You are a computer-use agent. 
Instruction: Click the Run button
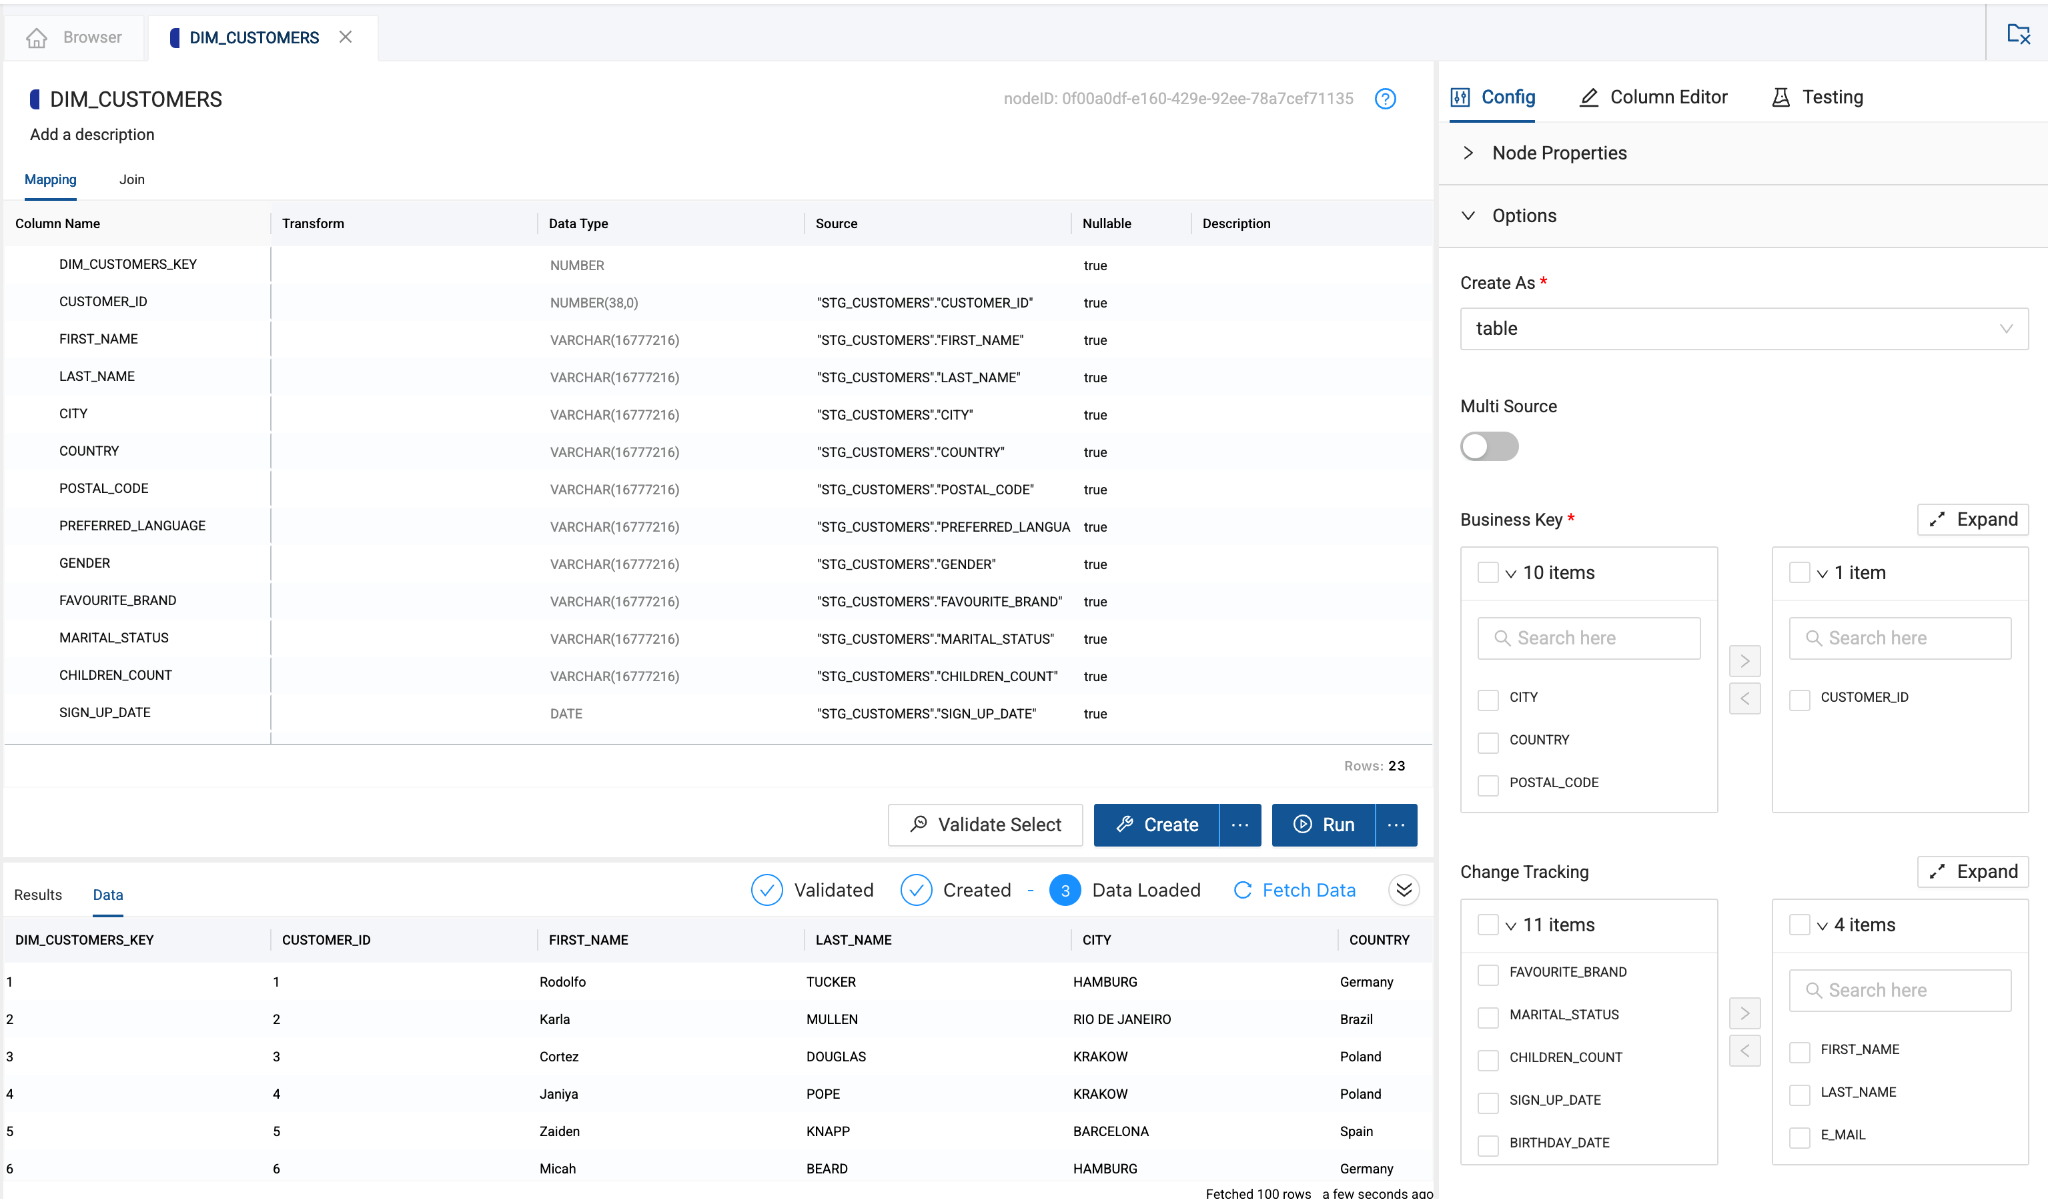[1324, 825]
